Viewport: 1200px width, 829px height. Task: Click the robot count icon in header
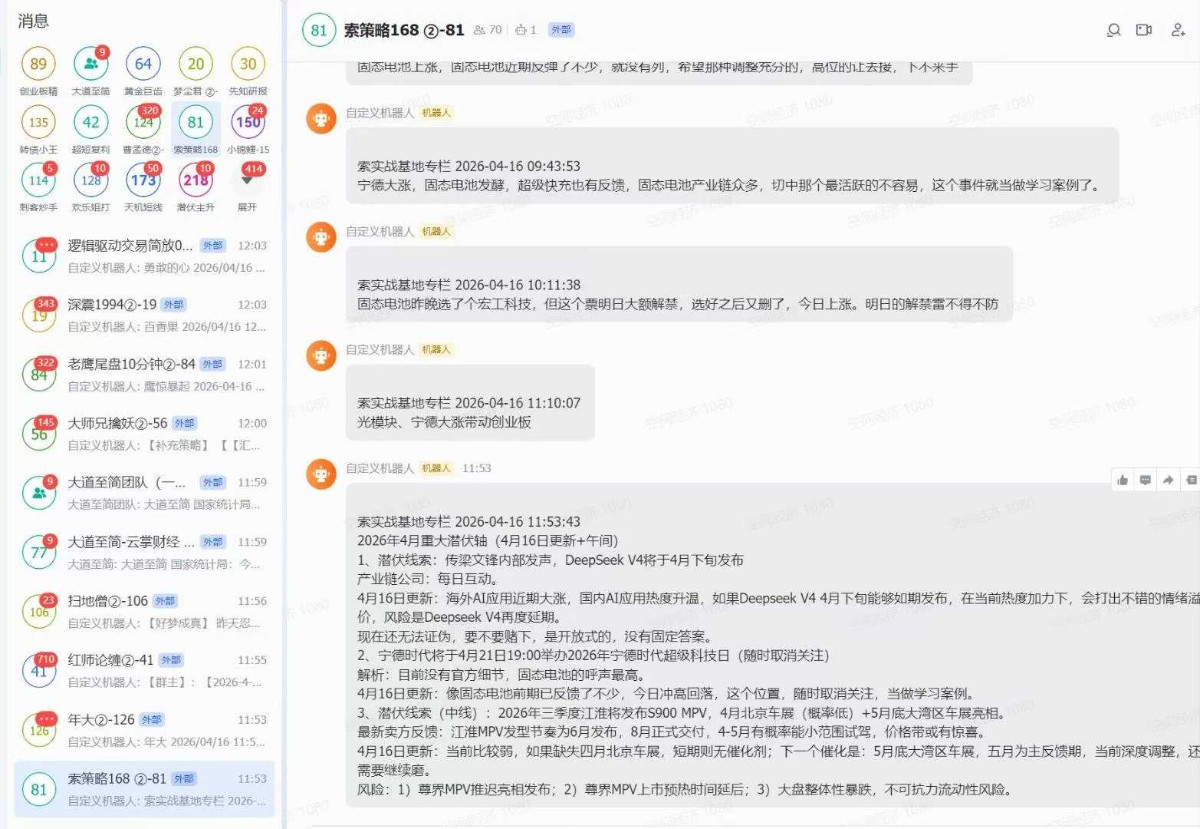(x=526, y=30)
